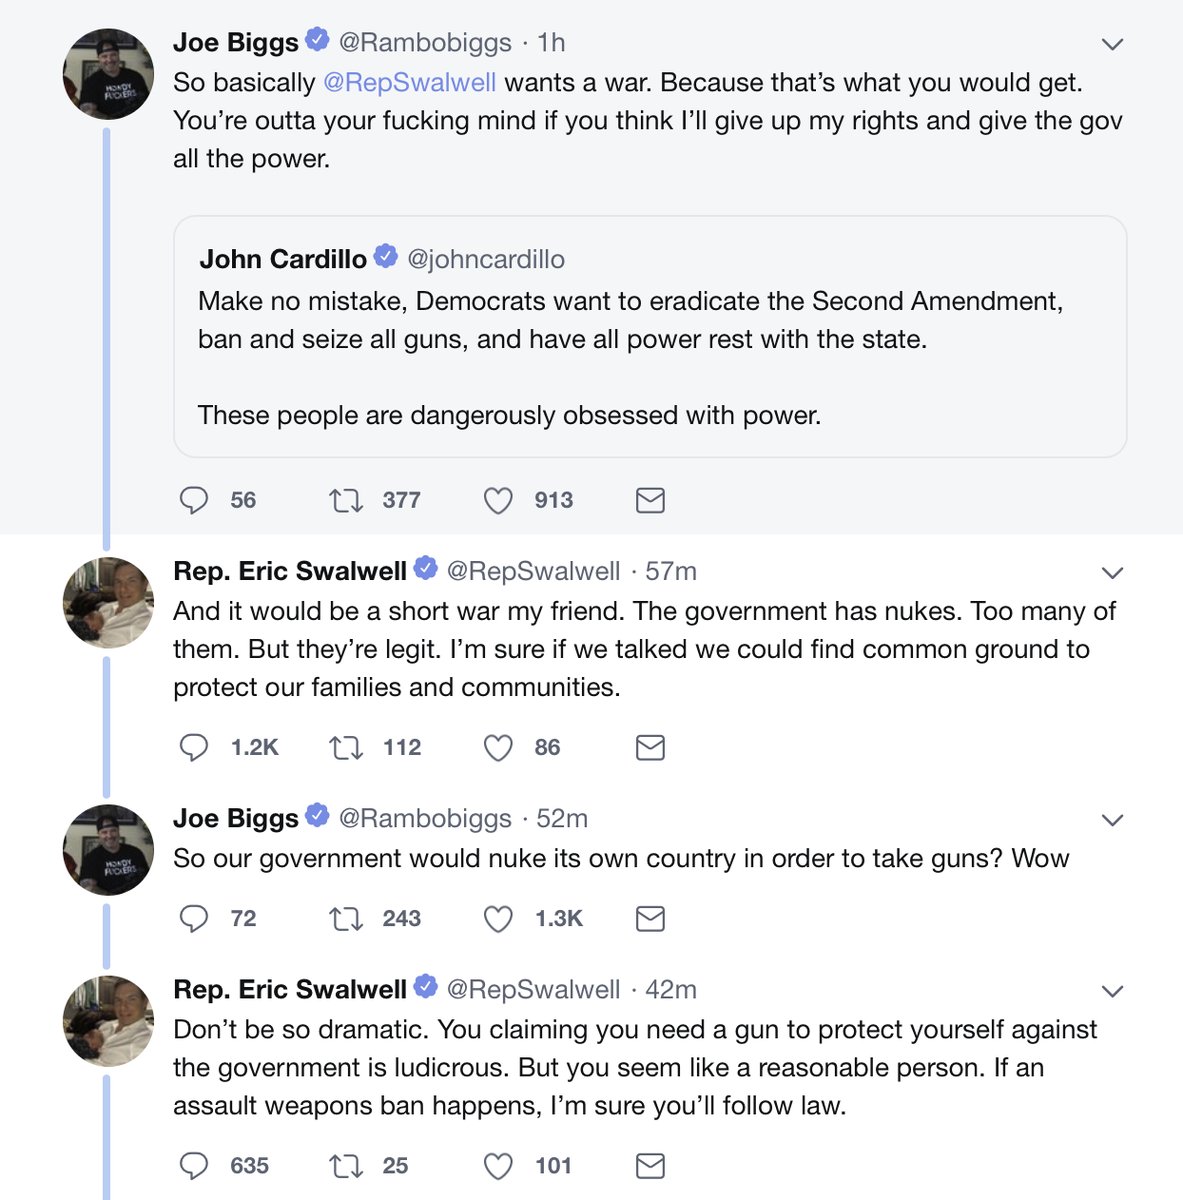The width and height of the screenshot is (1183, 1200).
Task: Reply to the tweet with 635 replies
Action: pyautogui.click(x=193, y=1165)
